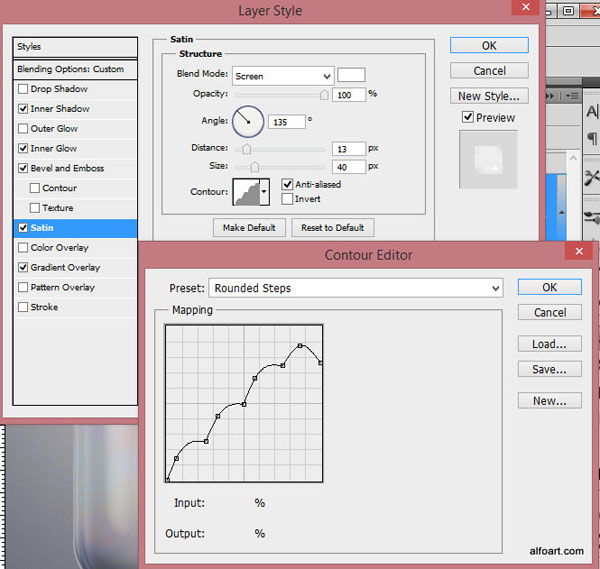This screenshot has height=569, width=600.
Task: Click the panel scroll-up arrow
Action: coord(573,158)
